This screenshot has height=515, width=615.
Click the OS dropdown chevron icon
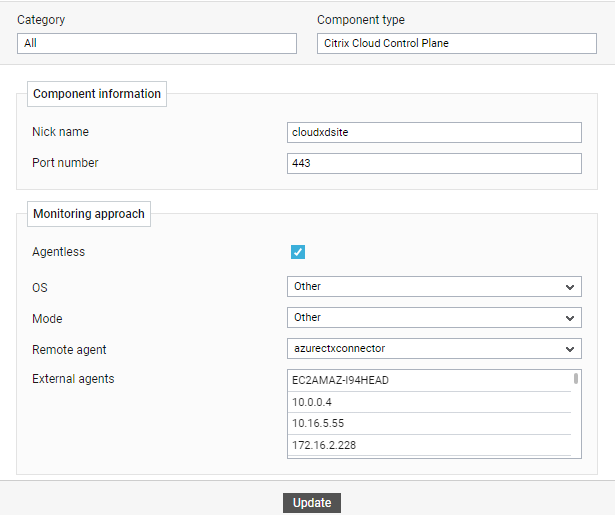570,287
